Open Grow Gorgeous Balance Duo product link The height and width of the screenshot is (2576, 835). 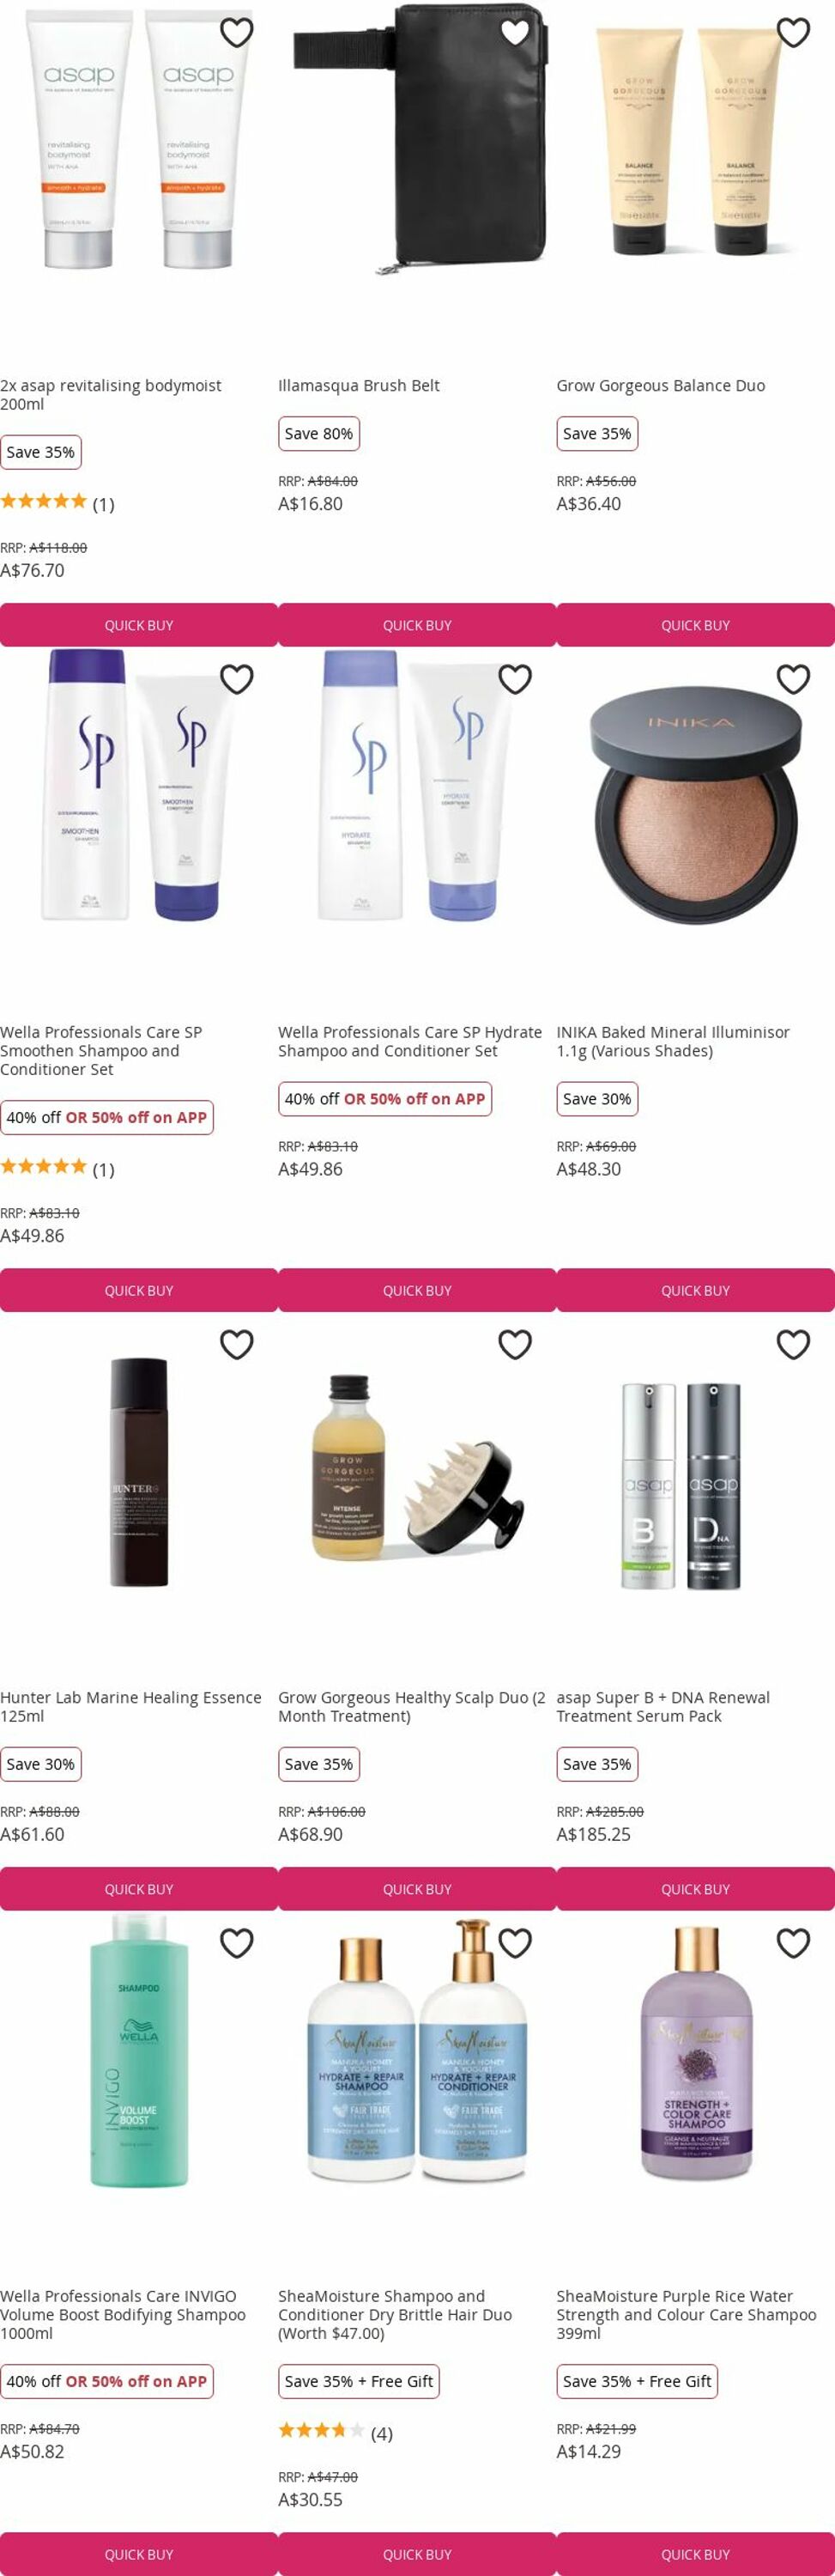tap(661, 385)
